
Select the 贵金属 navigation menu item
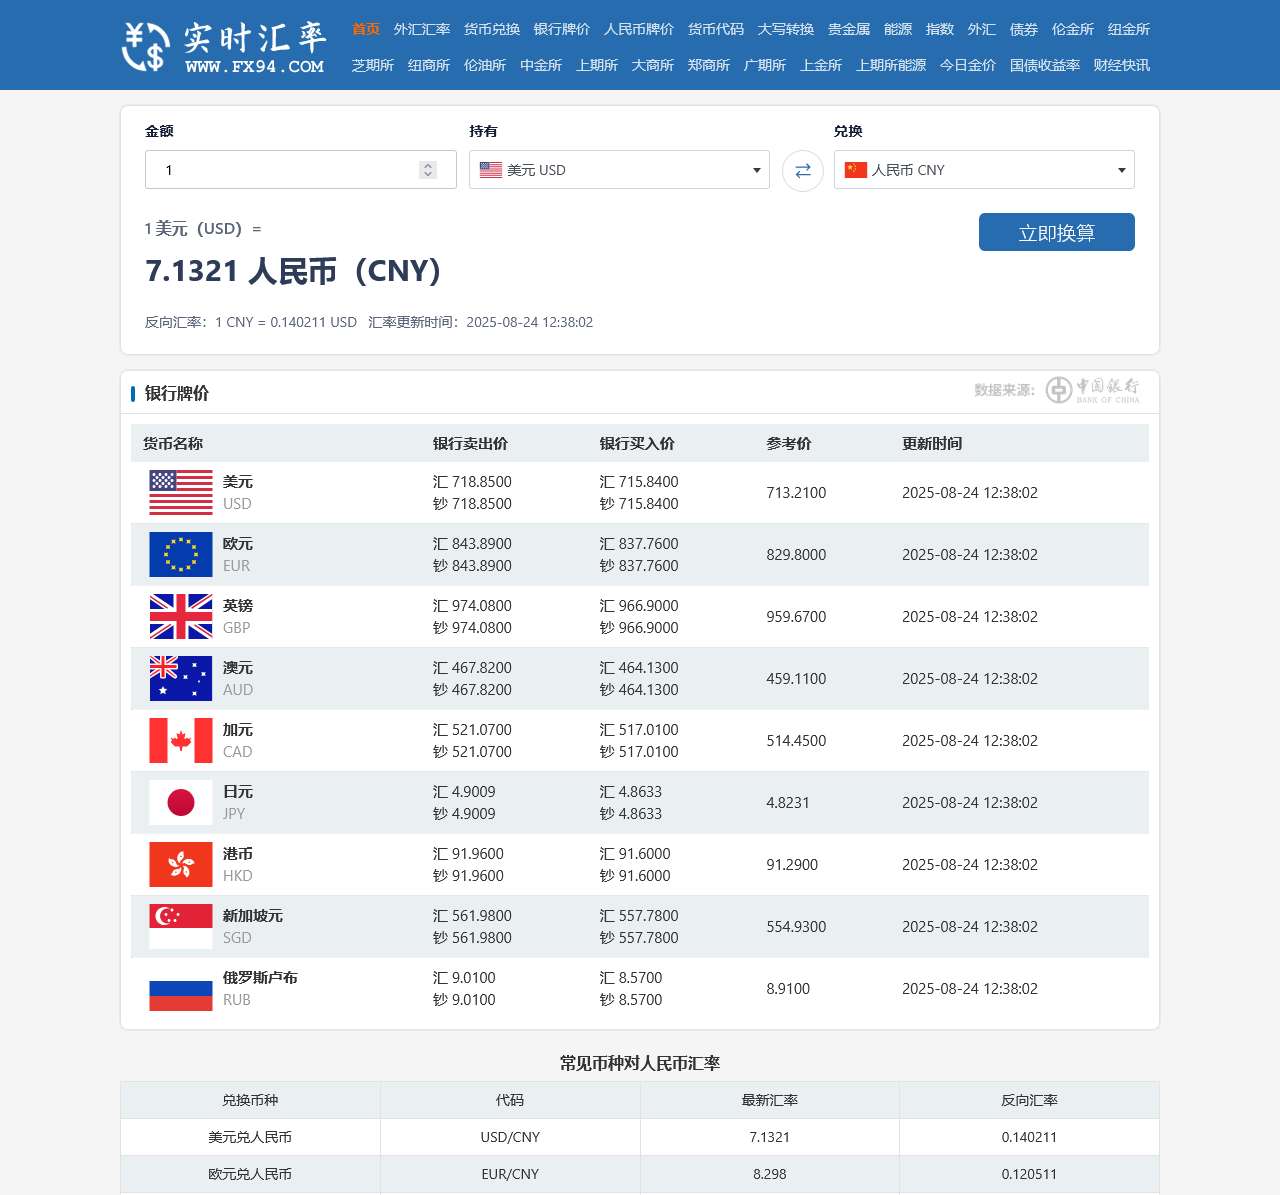pos(848,29)
